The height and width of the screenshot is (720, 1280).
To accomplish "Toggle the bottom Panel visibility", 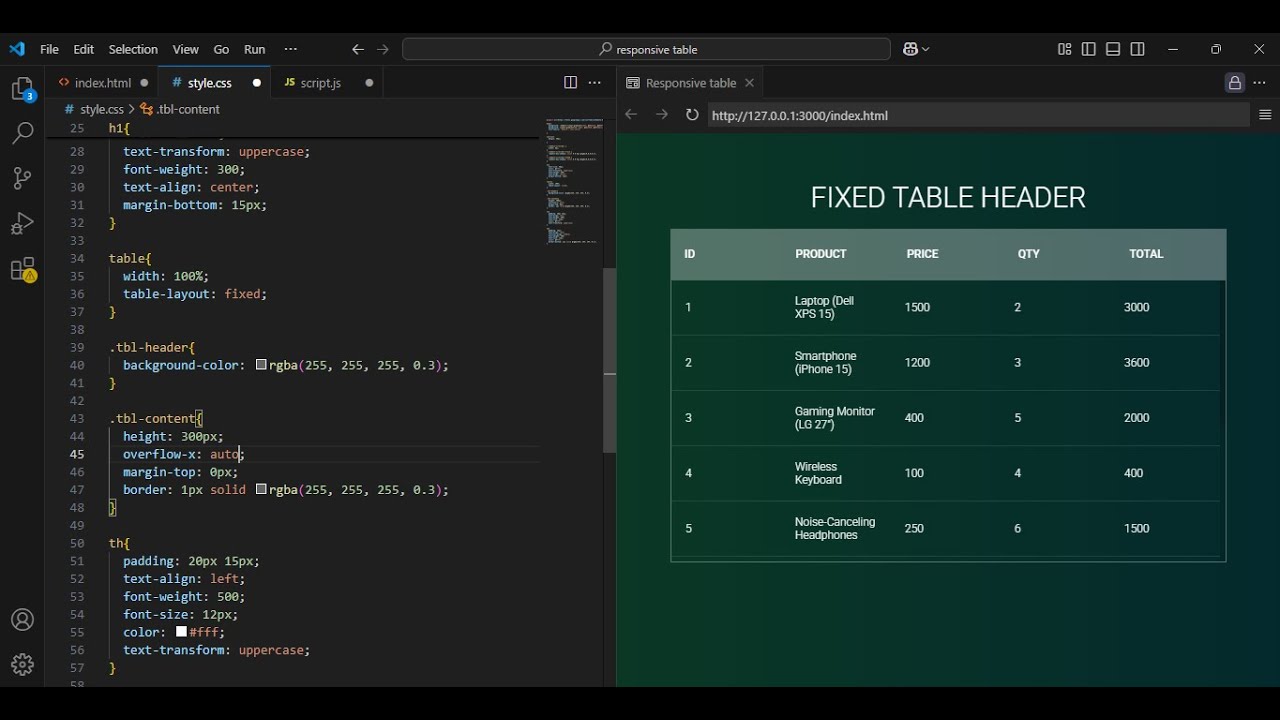I will 1113,49.
